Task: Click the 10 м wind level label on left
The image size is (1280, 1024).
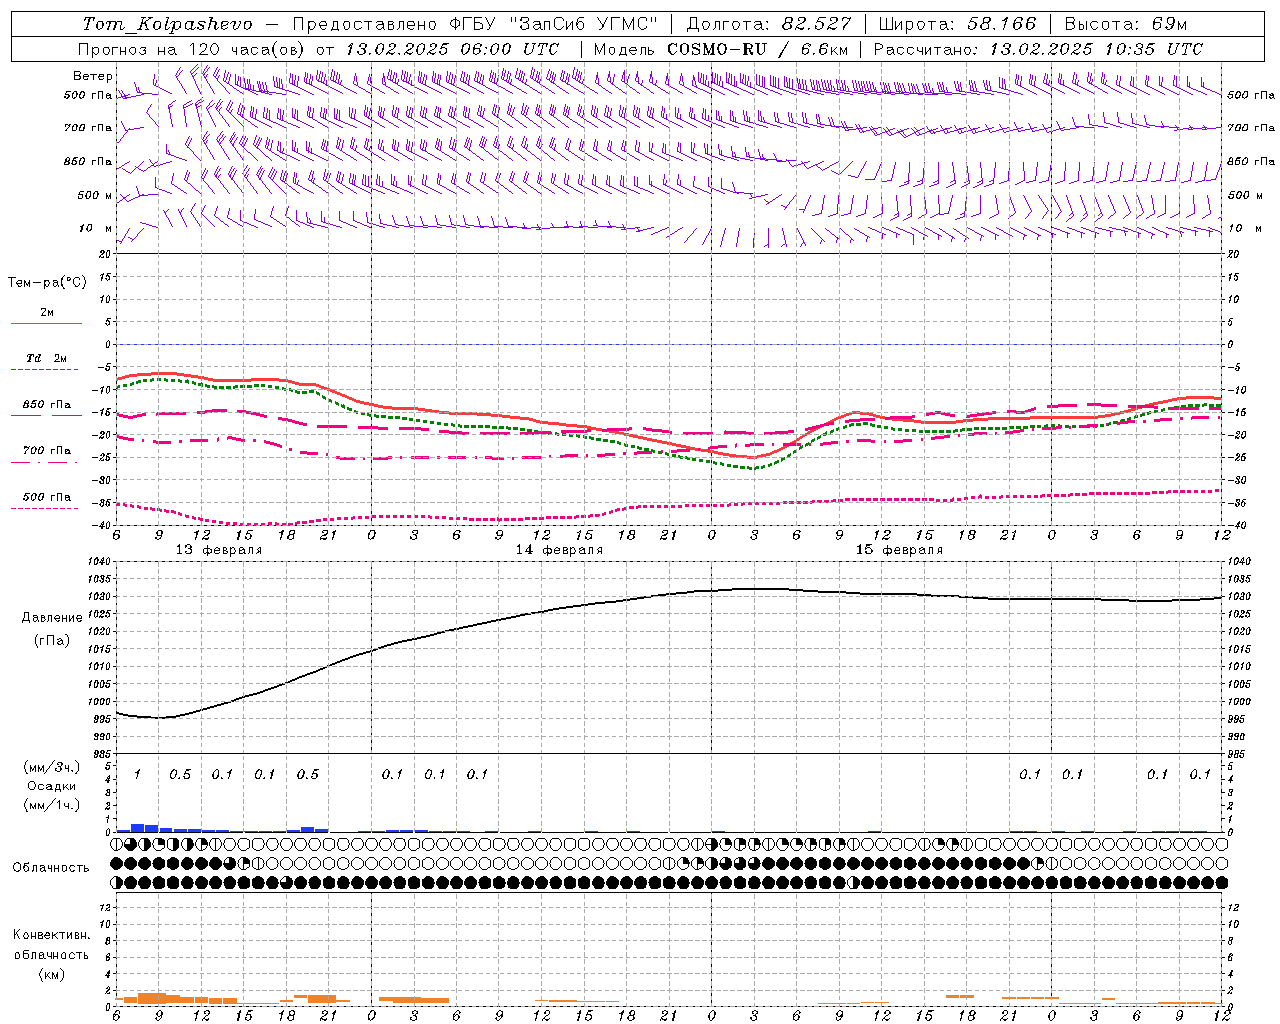Action: (x=96, y=228)
